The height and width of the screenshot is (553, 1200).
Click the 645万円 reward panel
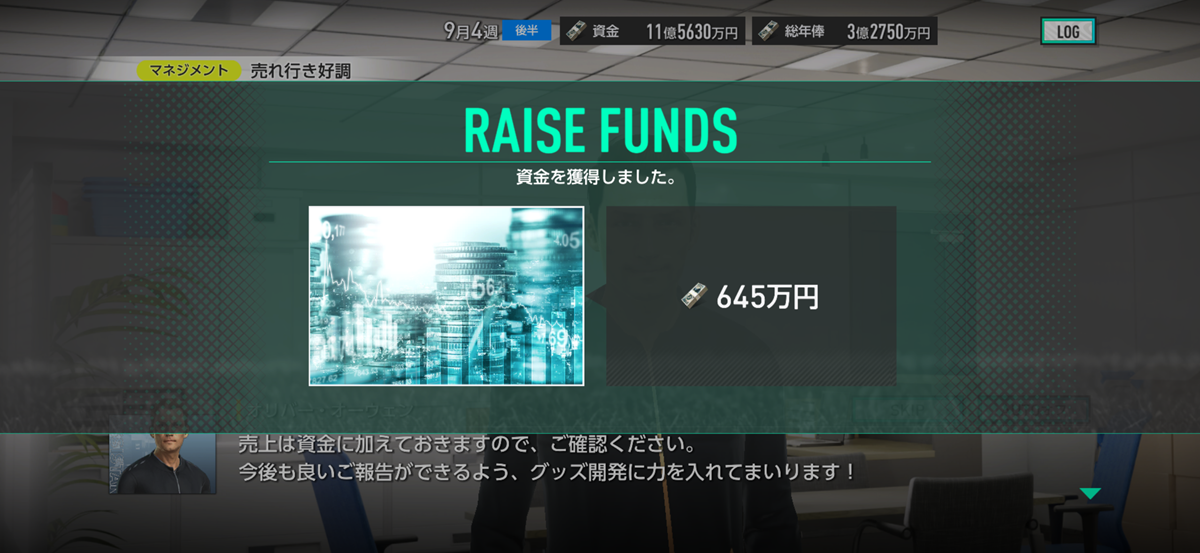pyautogui.click(x=751, y=296)
